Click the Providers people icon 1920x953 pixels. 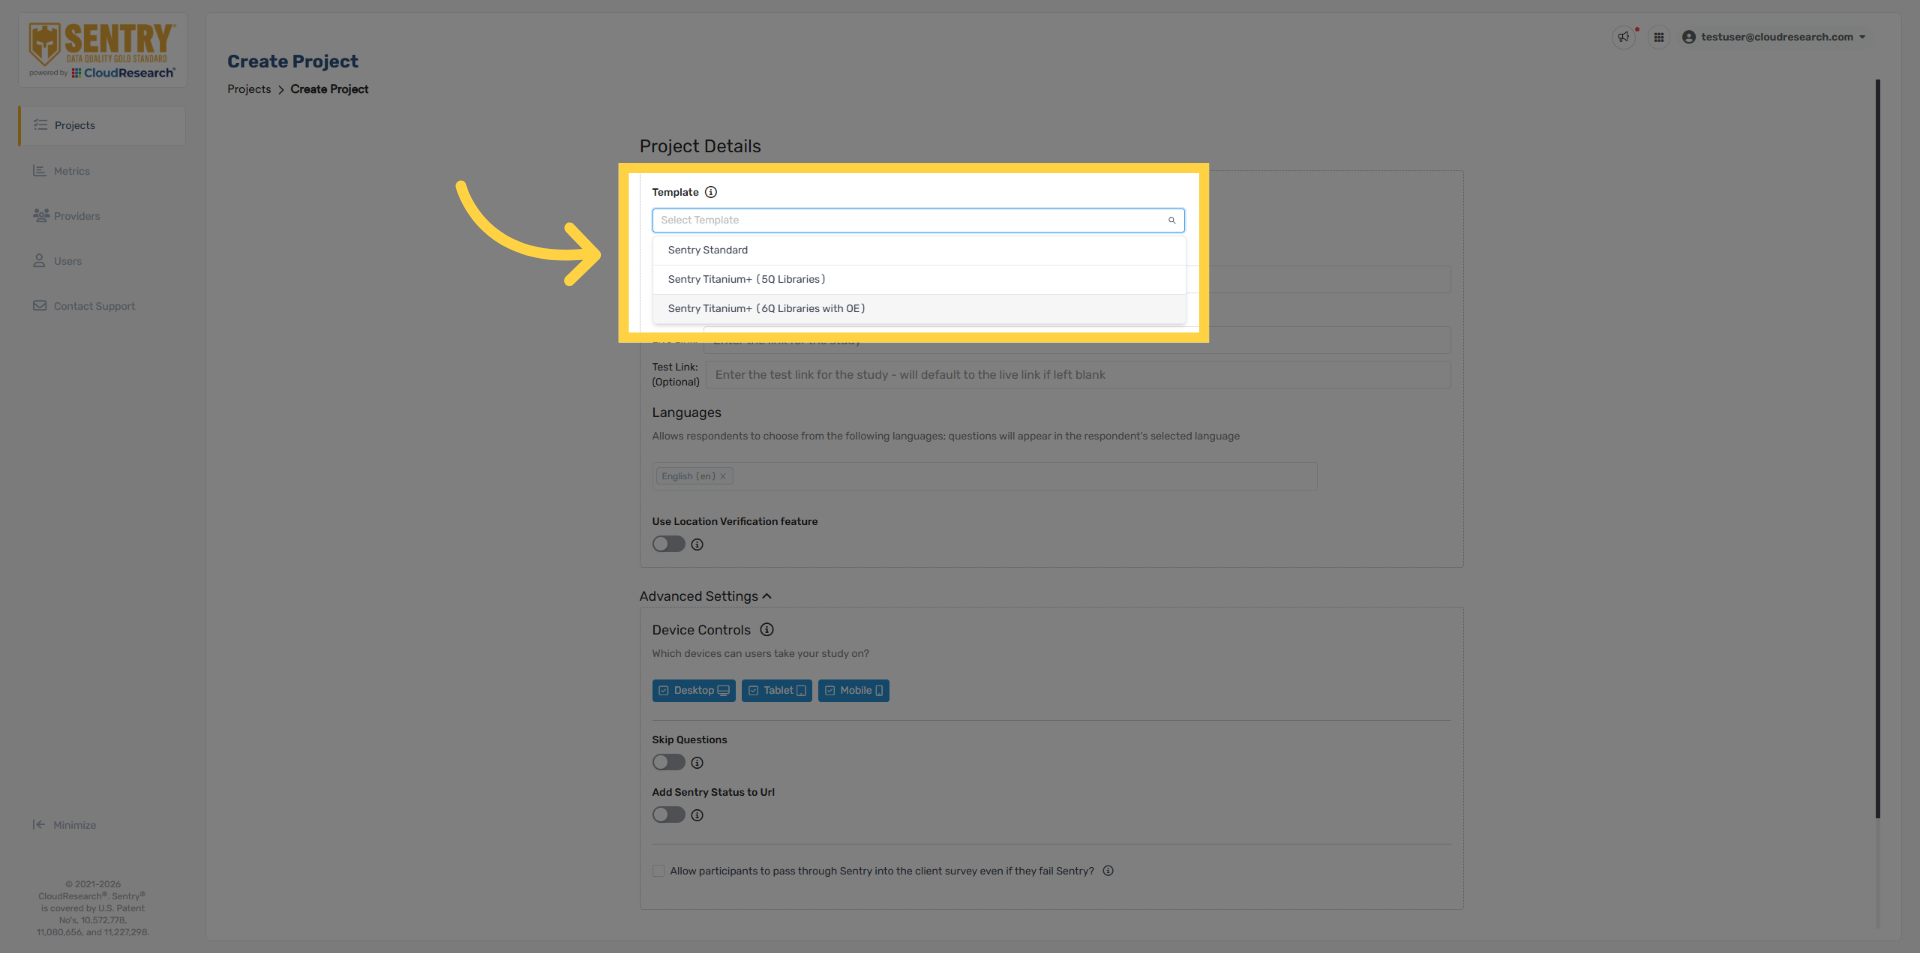(41, 215)
